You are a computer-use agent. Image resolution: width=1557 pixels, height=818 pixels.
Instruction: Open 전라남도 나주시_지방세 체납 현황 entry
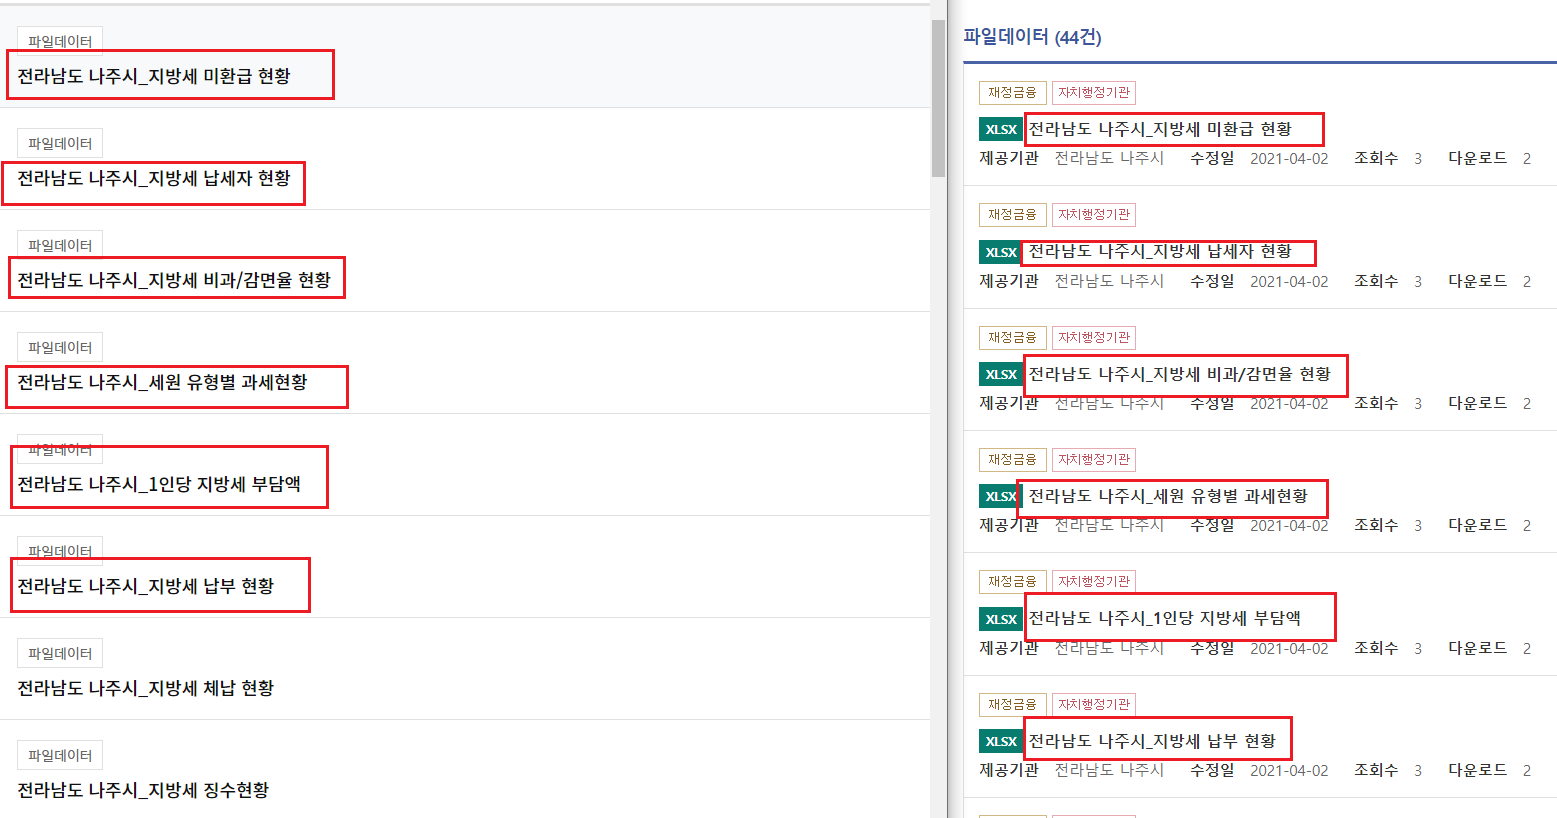(146, 688)
